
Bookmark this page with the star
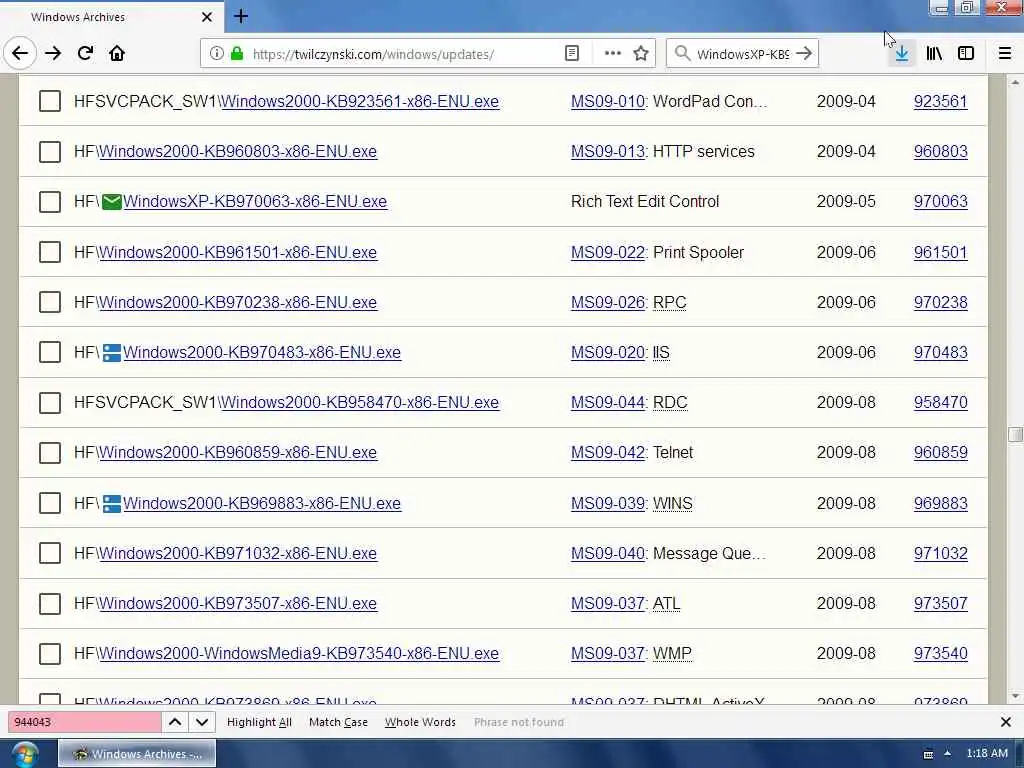point(641,54)
